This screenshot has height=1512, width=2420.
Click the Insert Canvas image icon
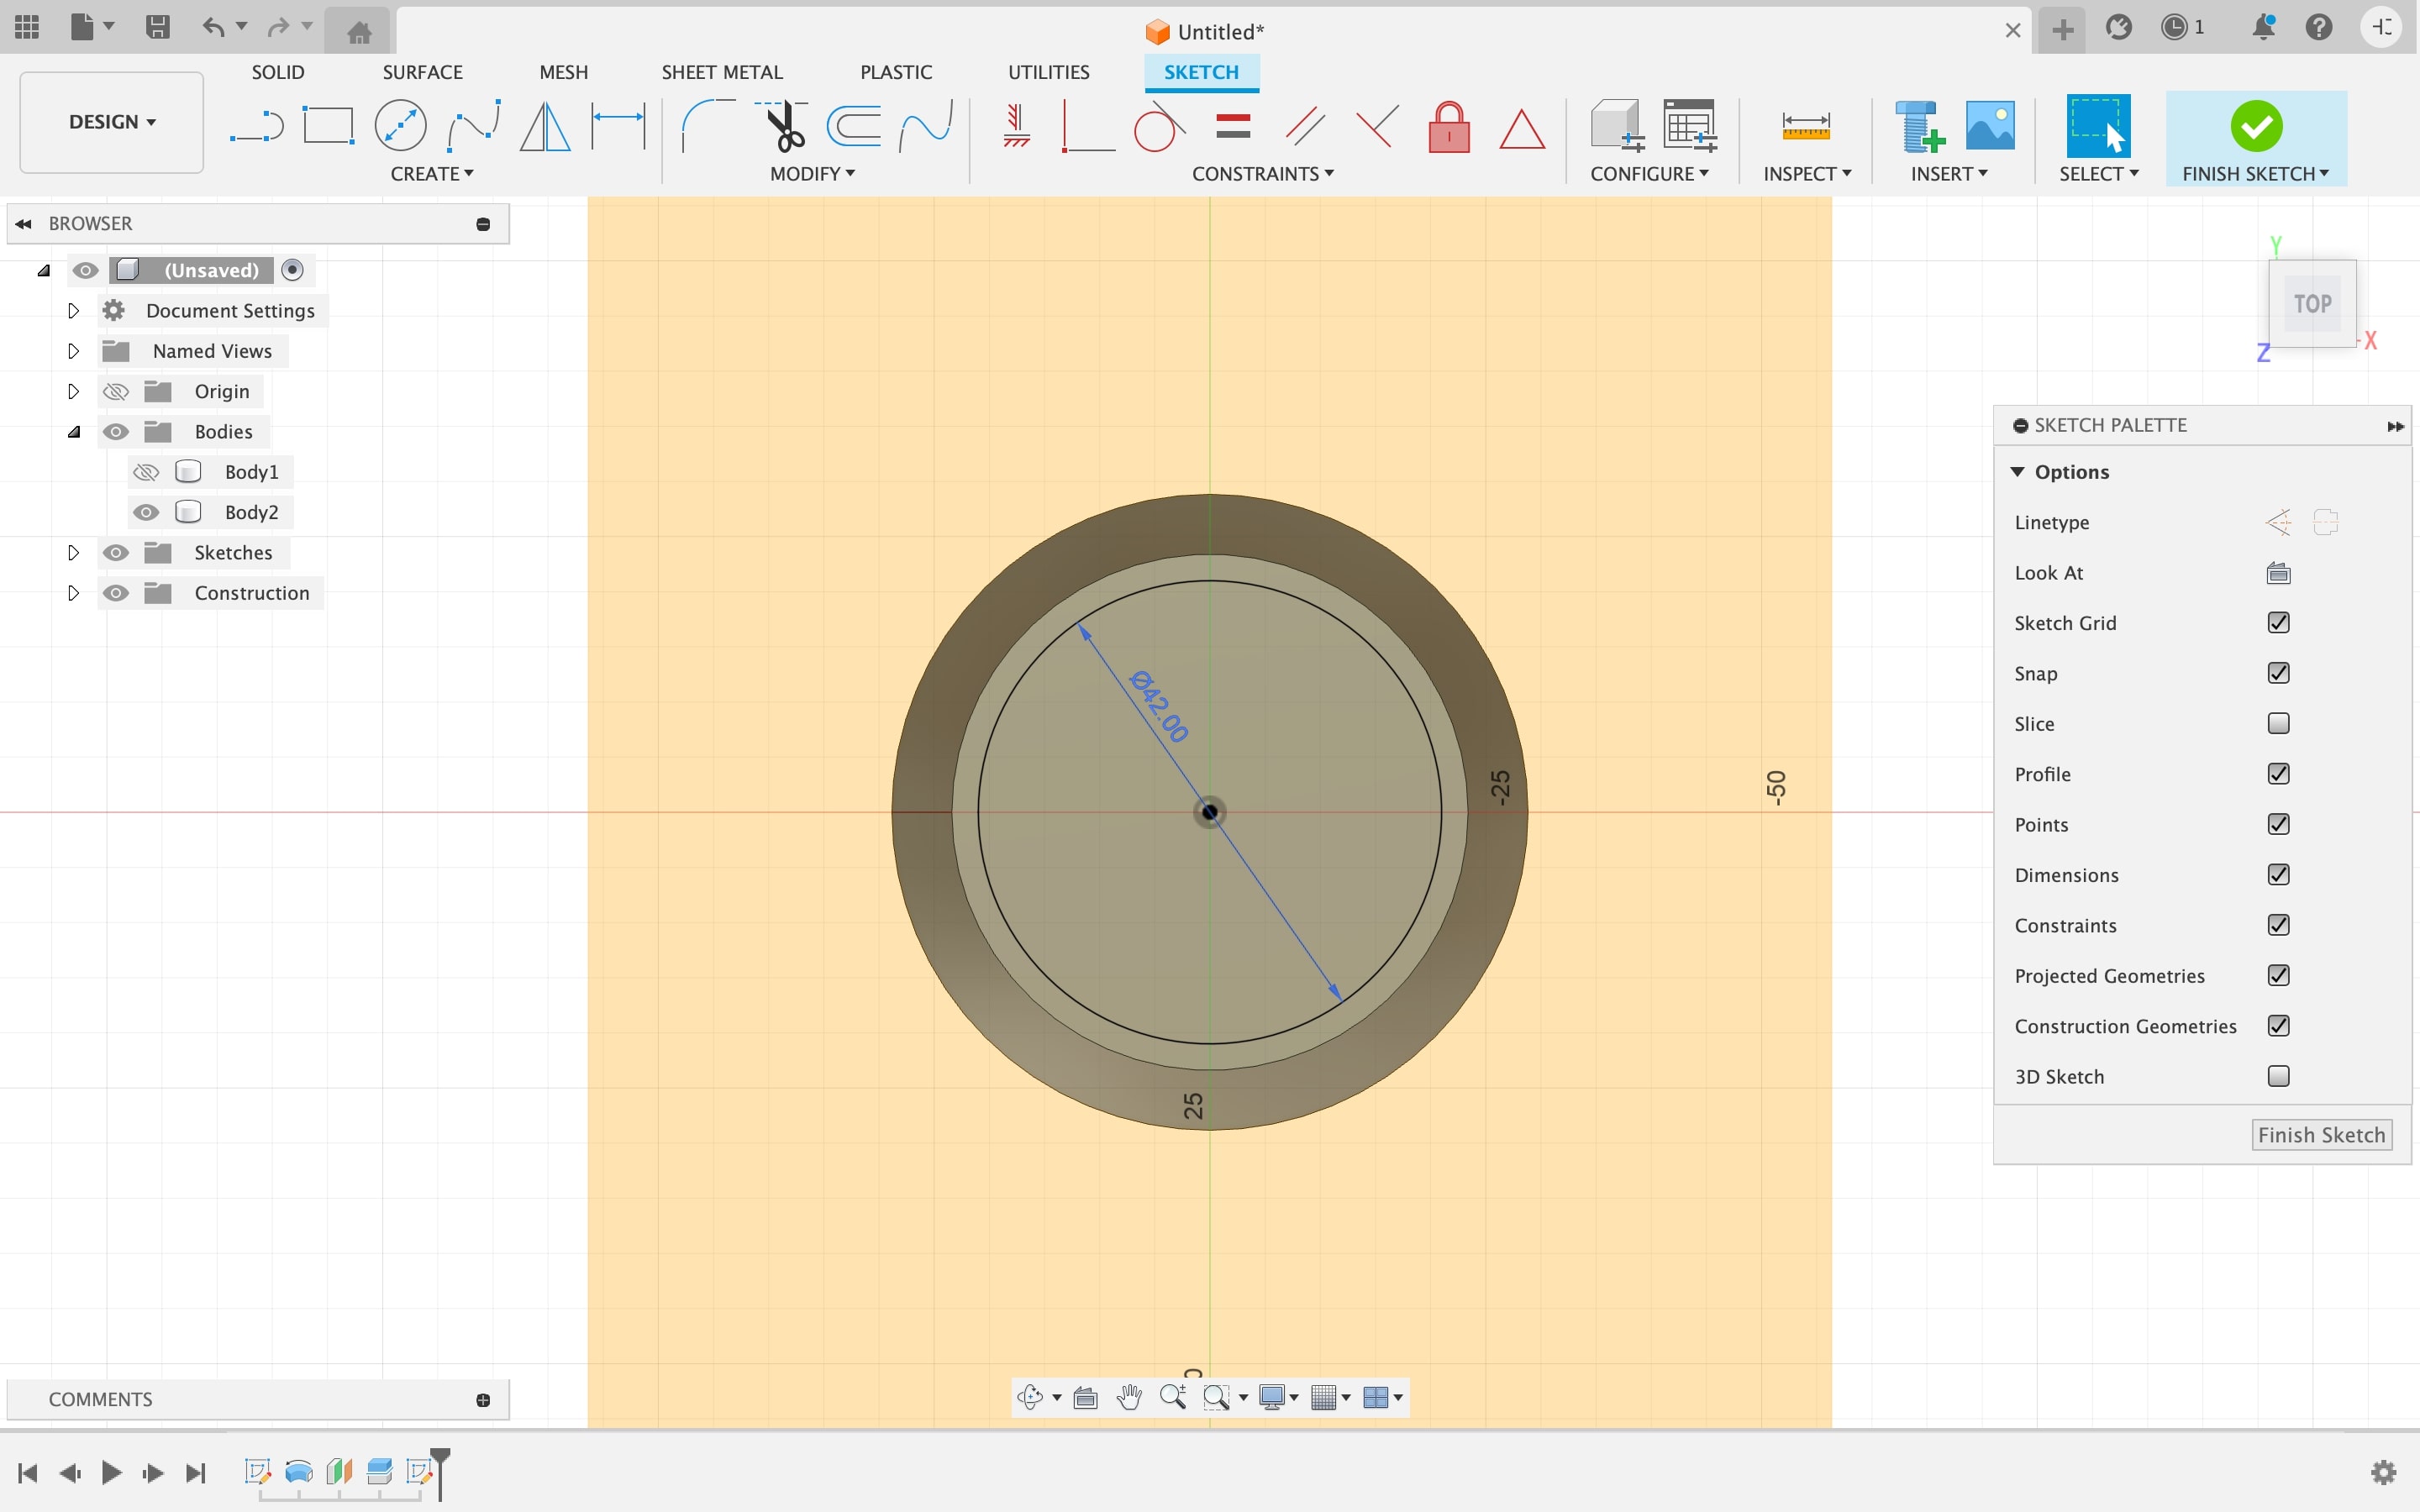[x=1990, y=127]
